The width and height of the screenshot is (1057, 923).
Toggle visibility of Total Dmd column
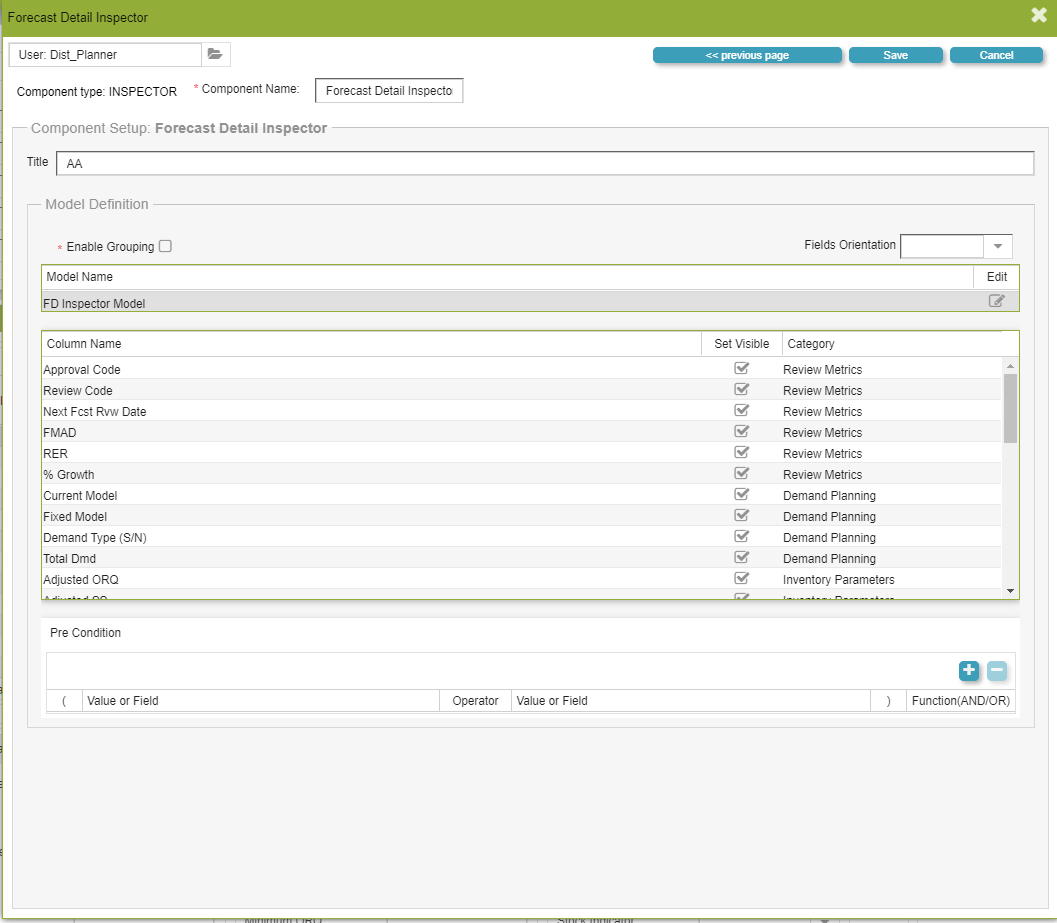[741, 558]
